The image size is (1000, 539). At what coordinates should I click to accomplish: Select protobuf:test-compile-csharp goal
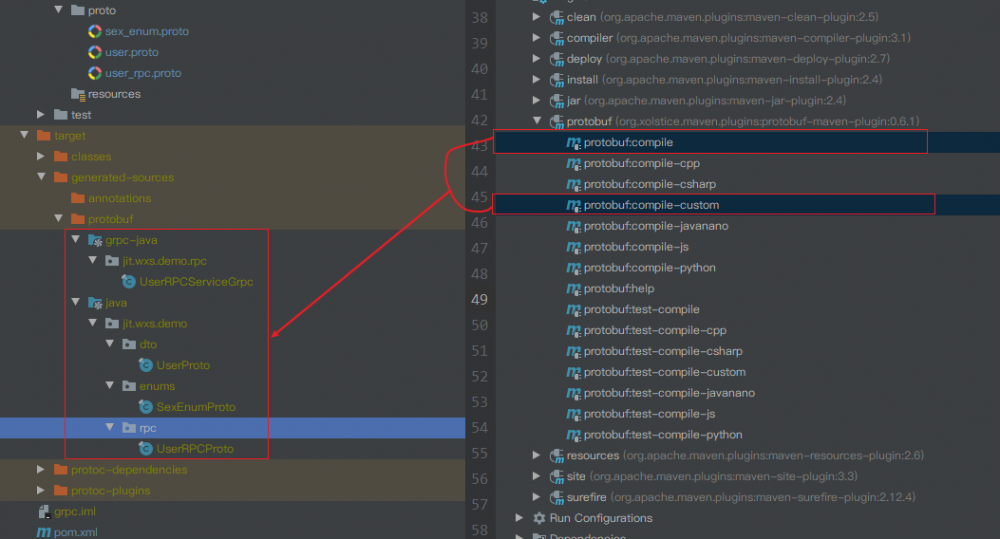pyautogui.click(x=663, y=351)
